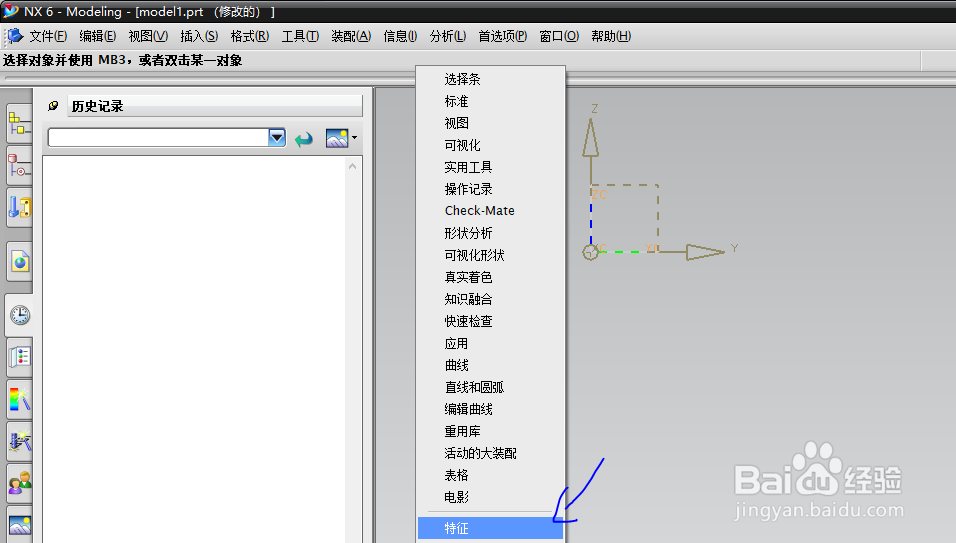Toggle the 视图 toolbar in context menu

pyautogui.click(x=491, y=123)
